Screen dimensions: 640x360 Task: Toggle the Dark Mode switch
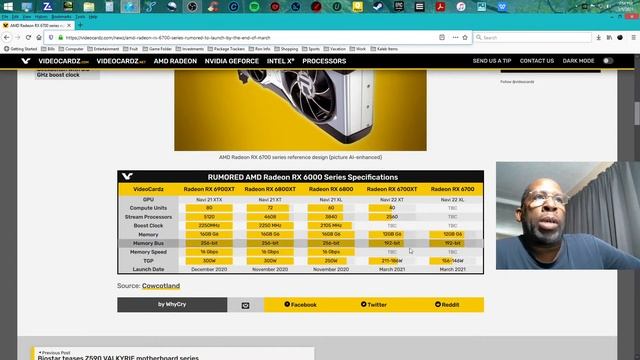coord(608,61)
